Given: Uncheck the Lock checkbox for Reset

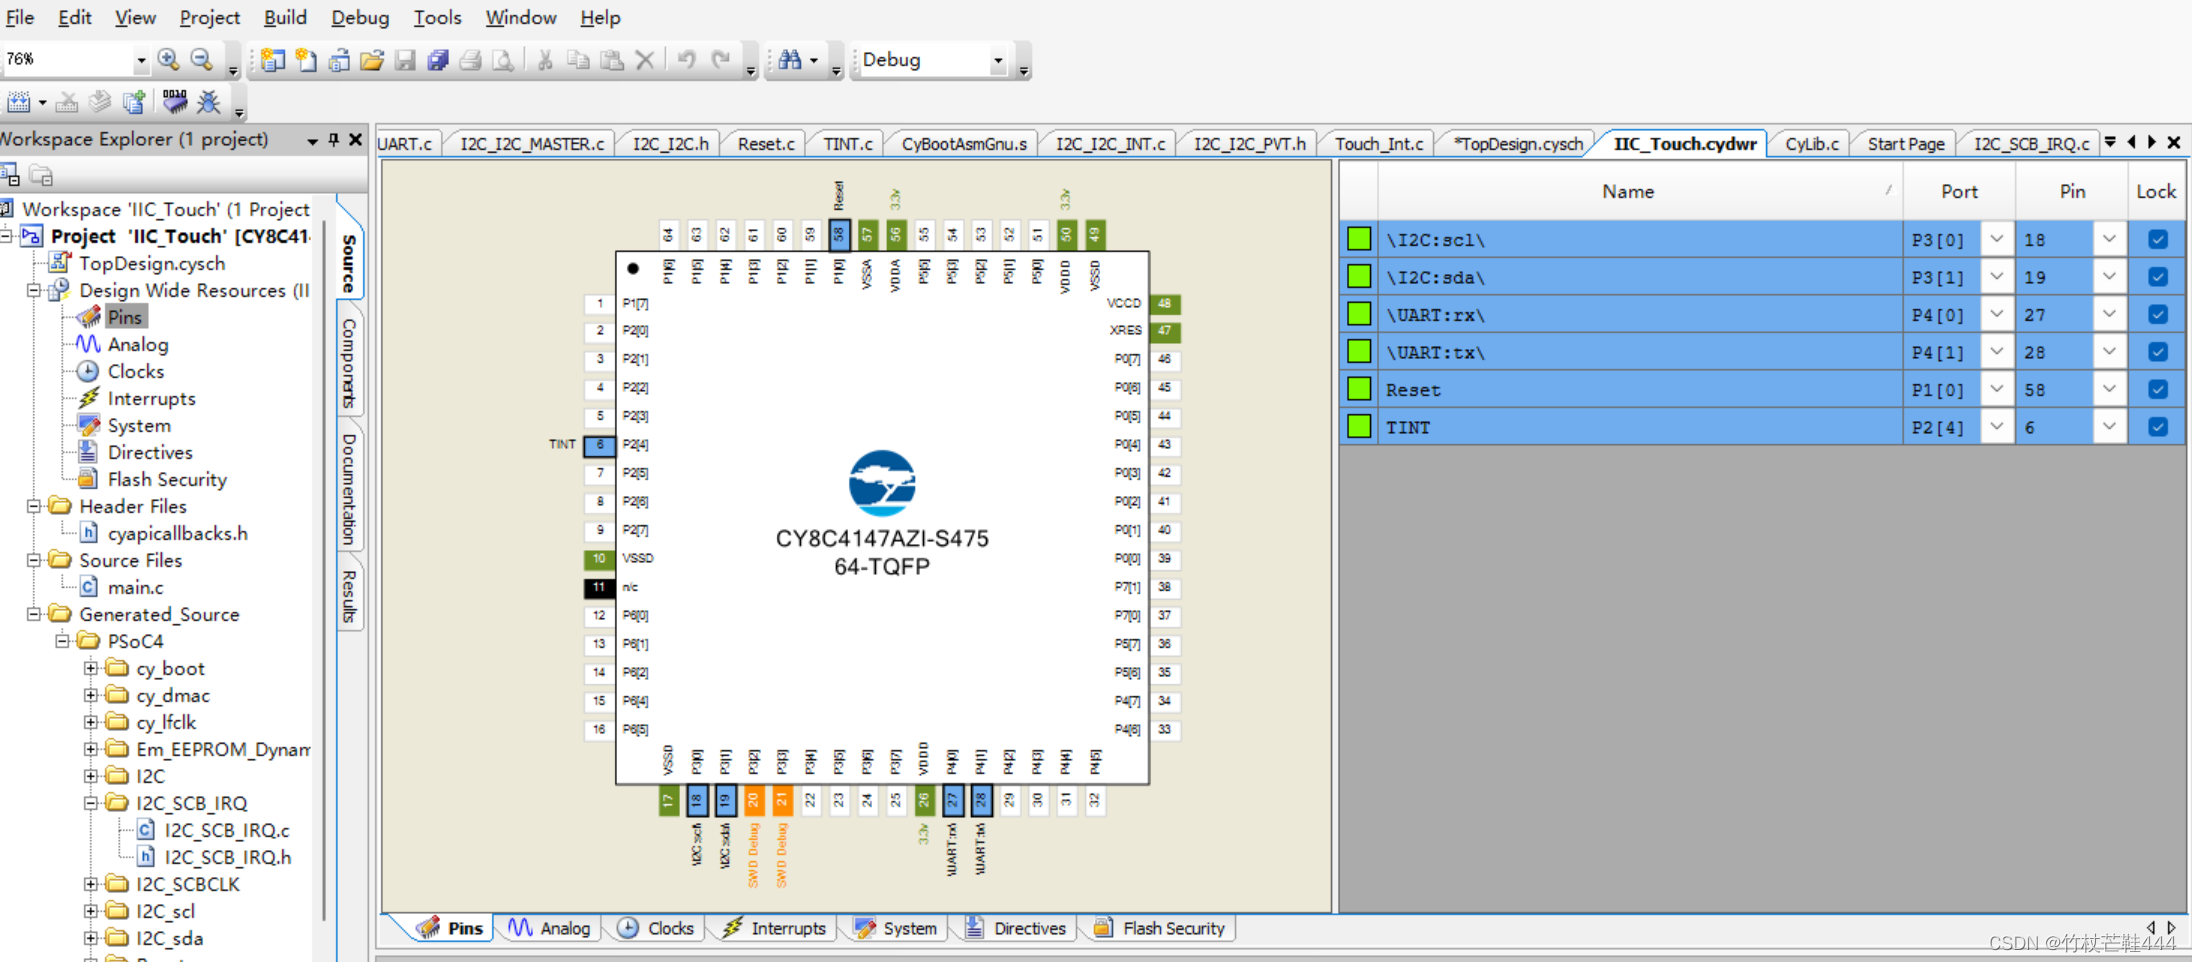Looking at the screenshot, I should tap(2157, 389).
